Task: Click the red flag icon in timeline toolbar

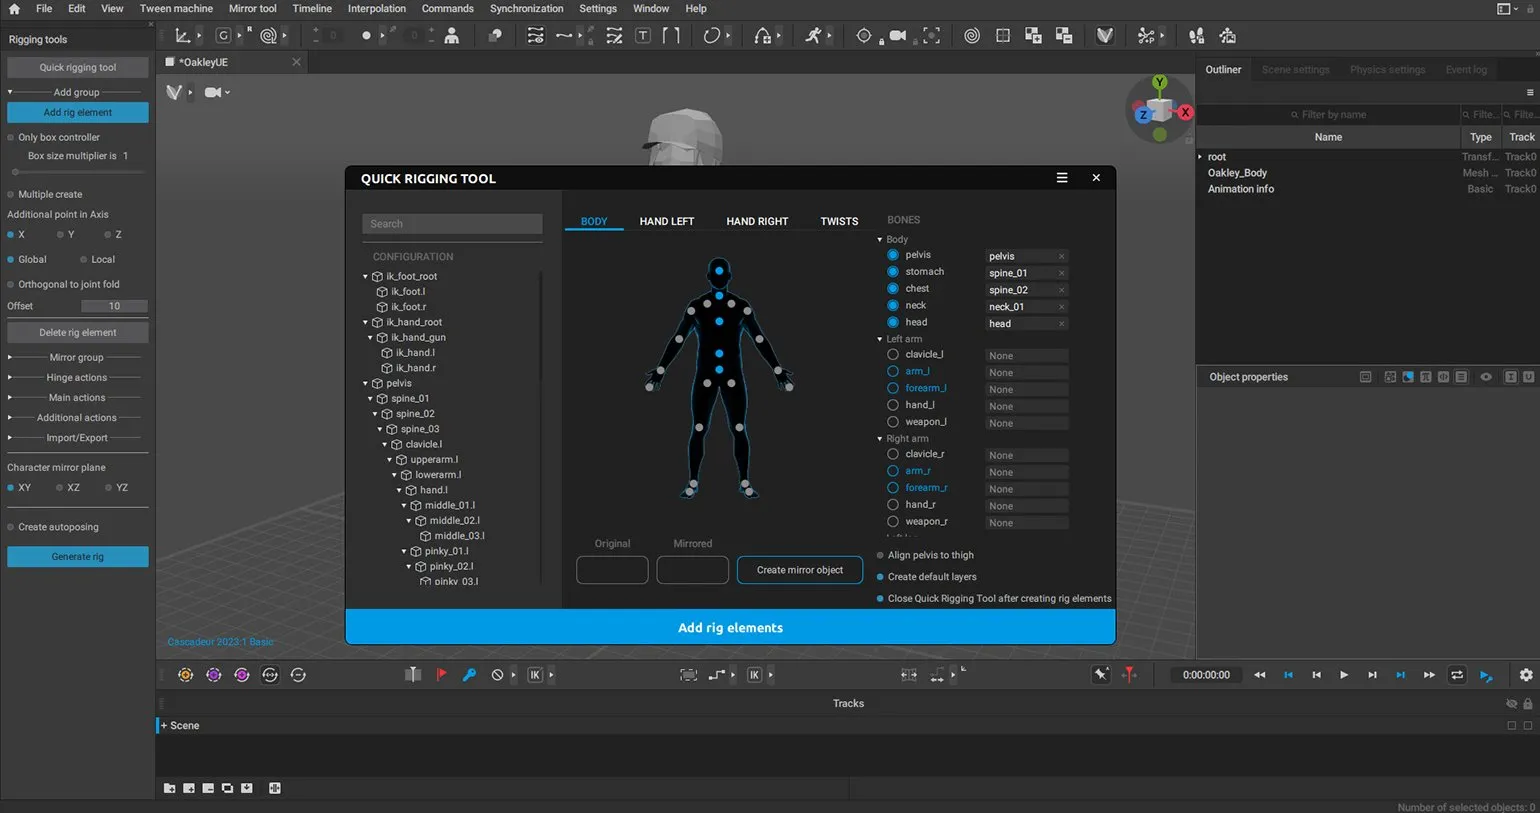Action: (x=441, y=675)
